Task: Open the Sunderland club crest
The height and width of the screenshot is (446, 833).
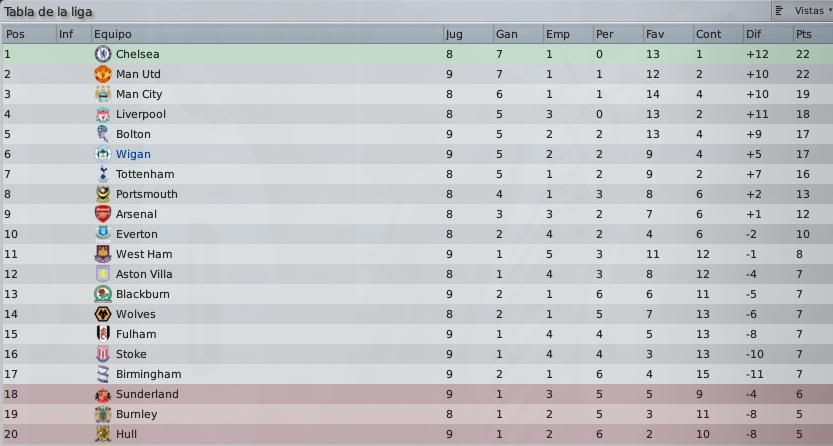Action: [x=103, y=394]
